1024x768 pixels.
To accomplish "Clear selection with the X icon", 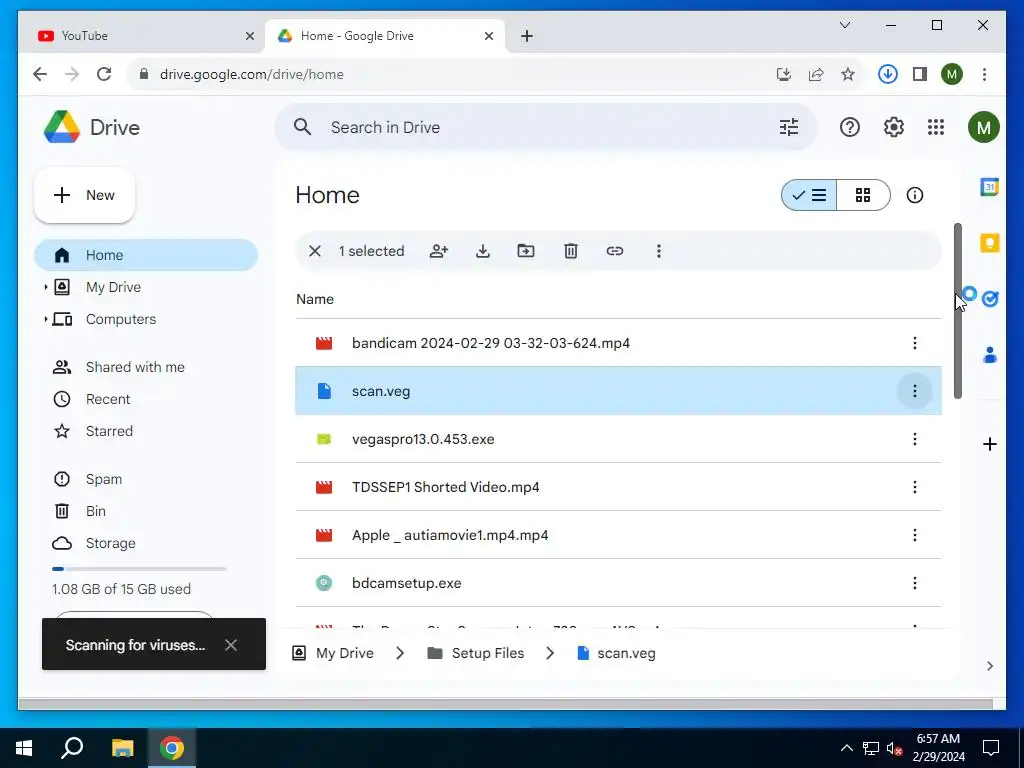I will pos(315,251).
